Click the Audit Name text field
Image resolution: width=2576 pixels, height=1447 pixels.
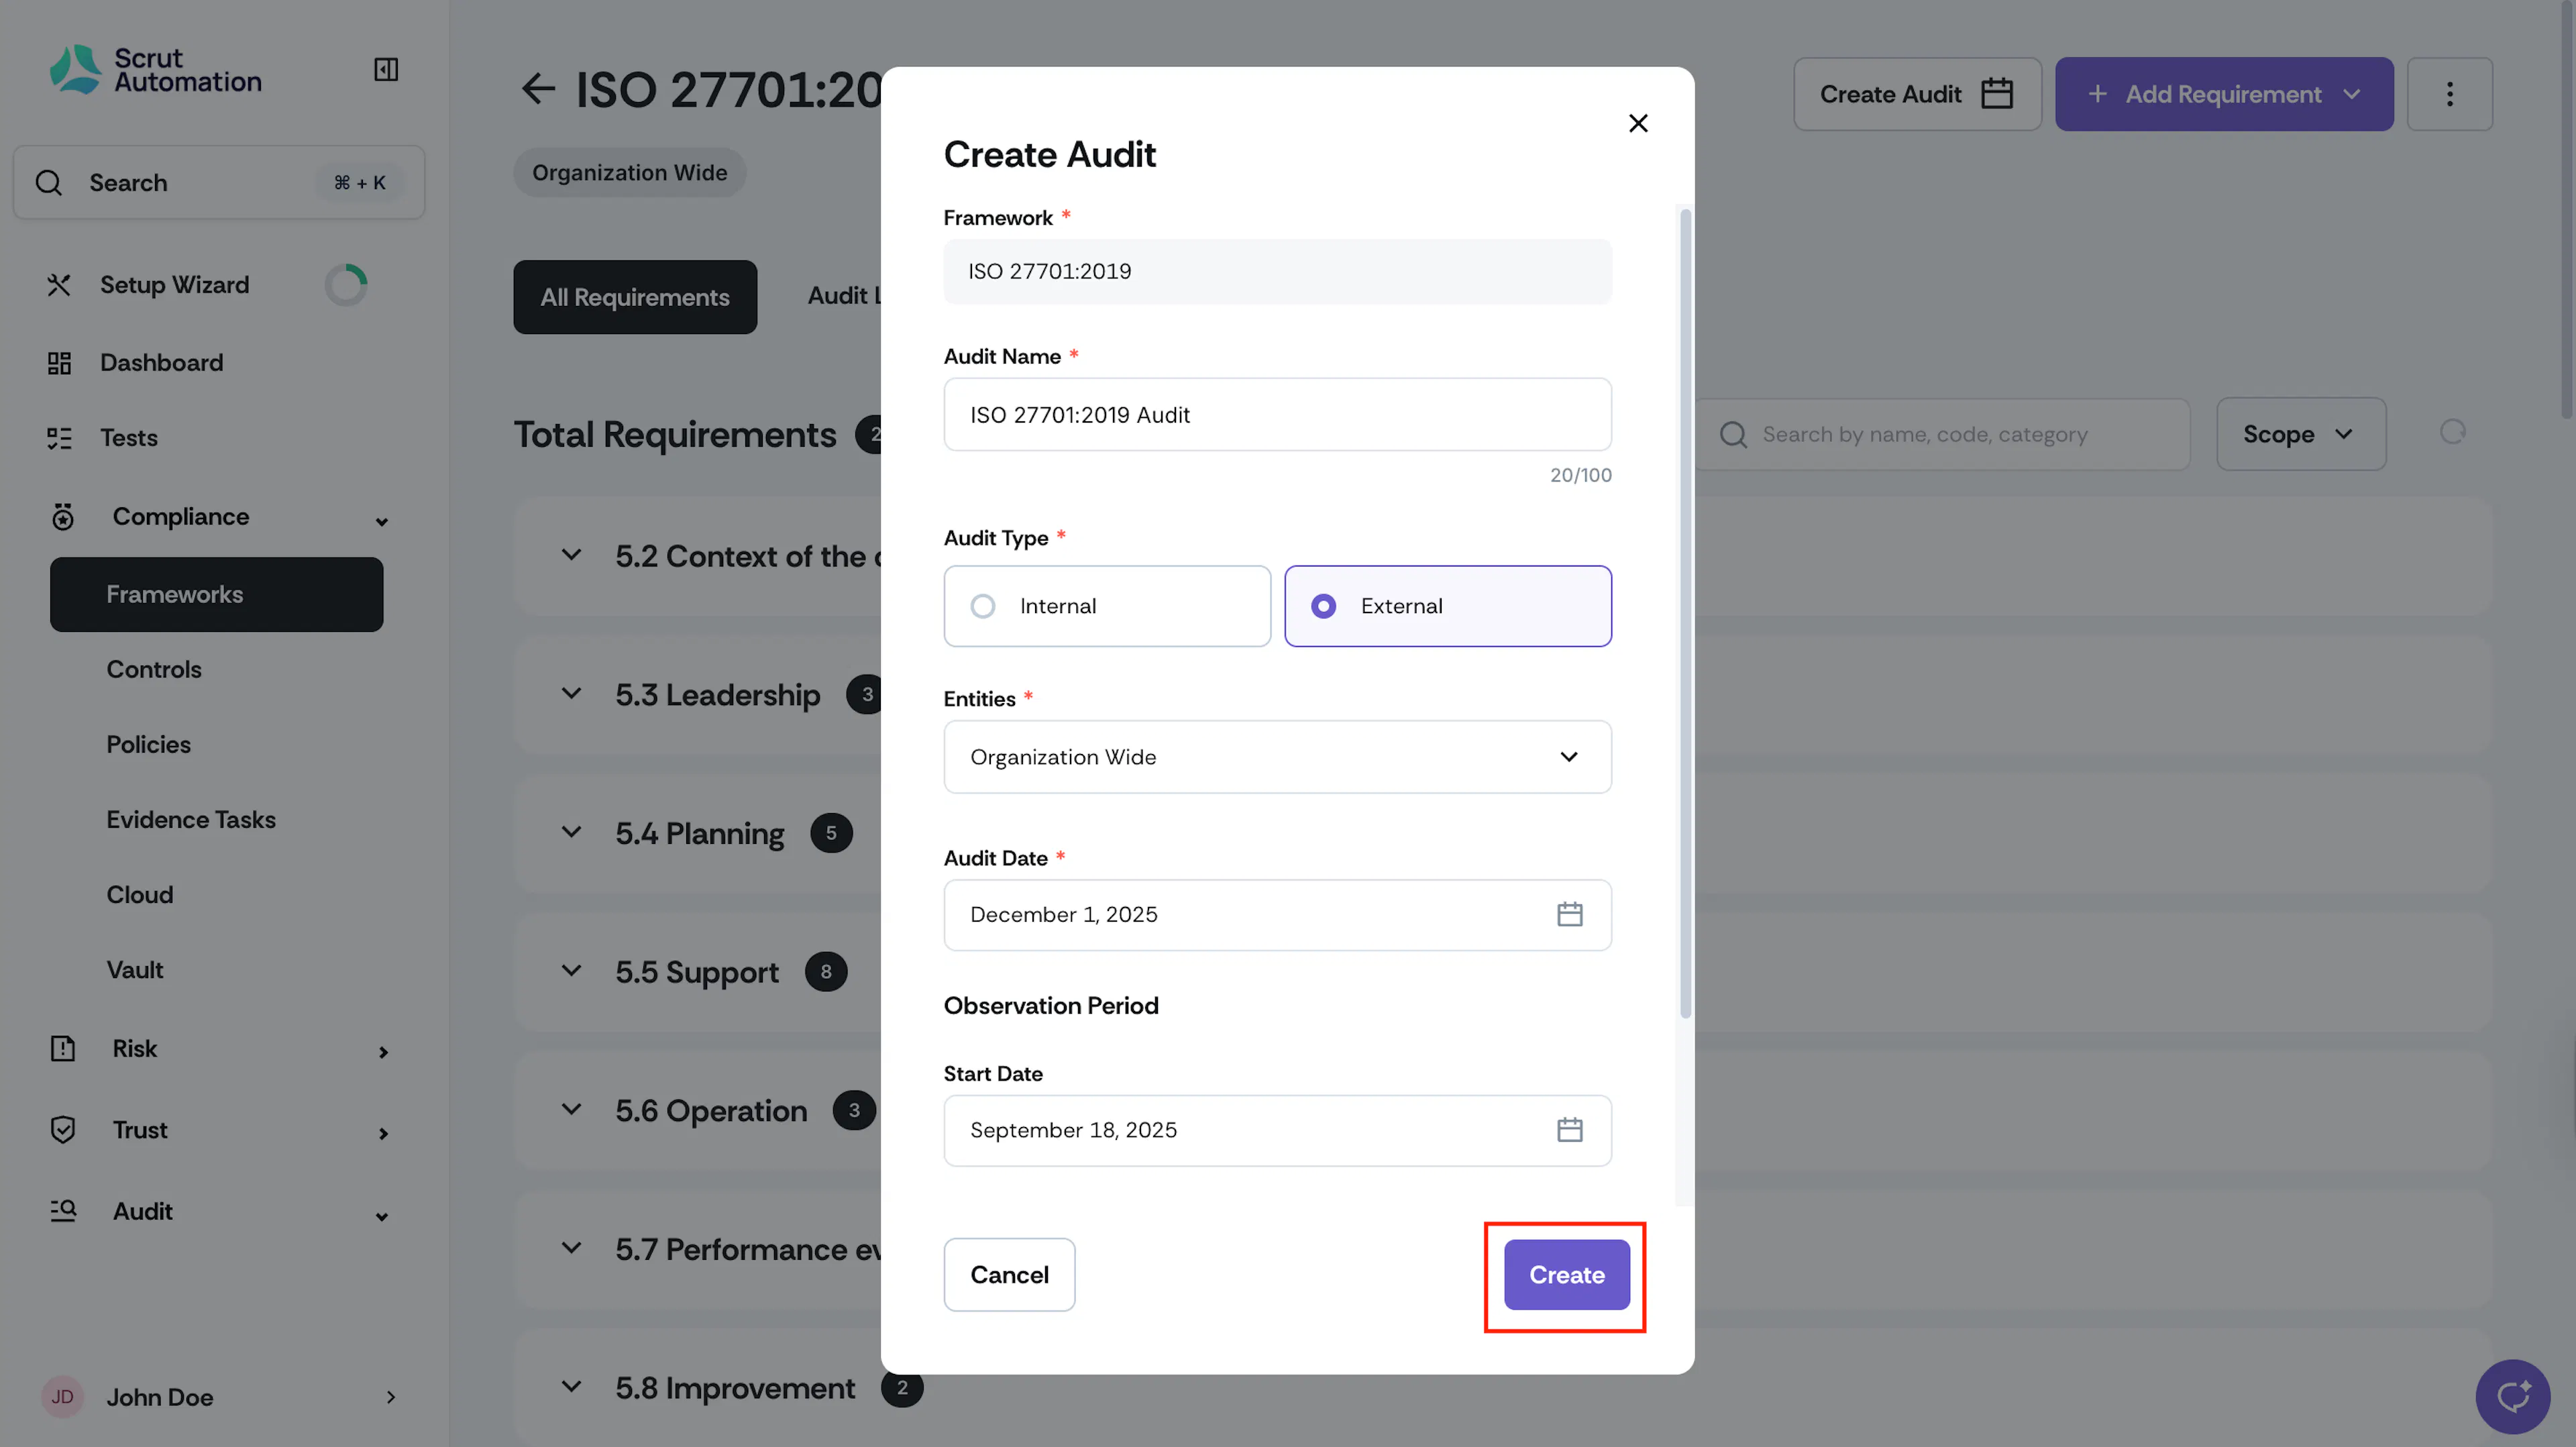click(1277, 415)
